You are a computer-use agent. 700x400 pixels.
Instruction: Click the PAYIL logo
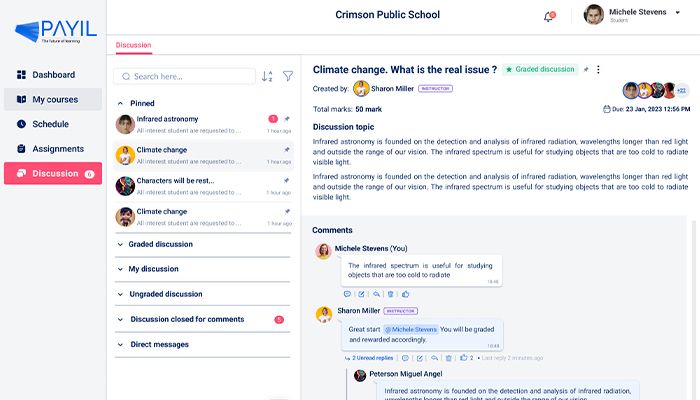click(56, 31)
